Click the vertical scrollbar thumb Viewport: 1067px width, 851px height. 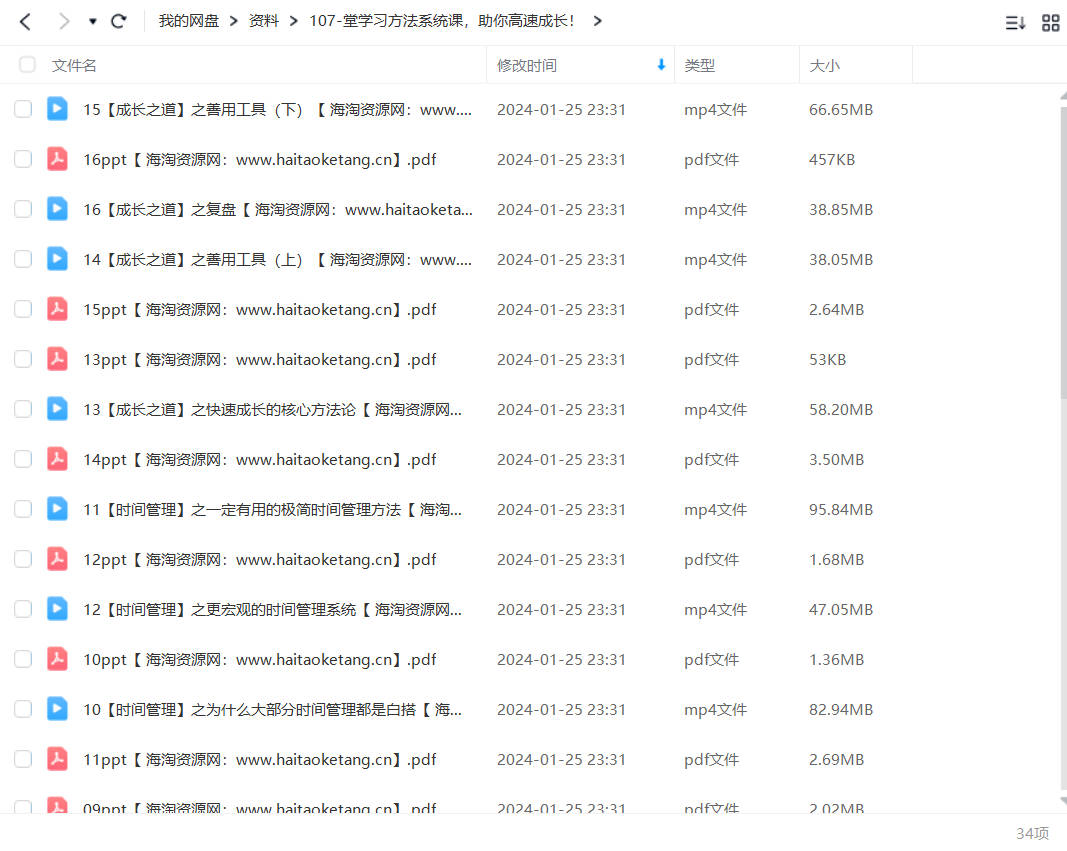point(1063,252)
